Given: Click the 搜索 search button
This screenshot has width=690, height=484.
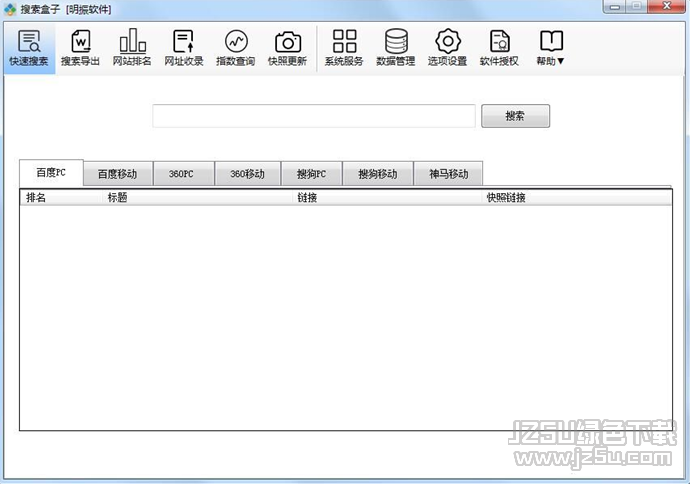Looking at the screenshot, I should 515,116.
